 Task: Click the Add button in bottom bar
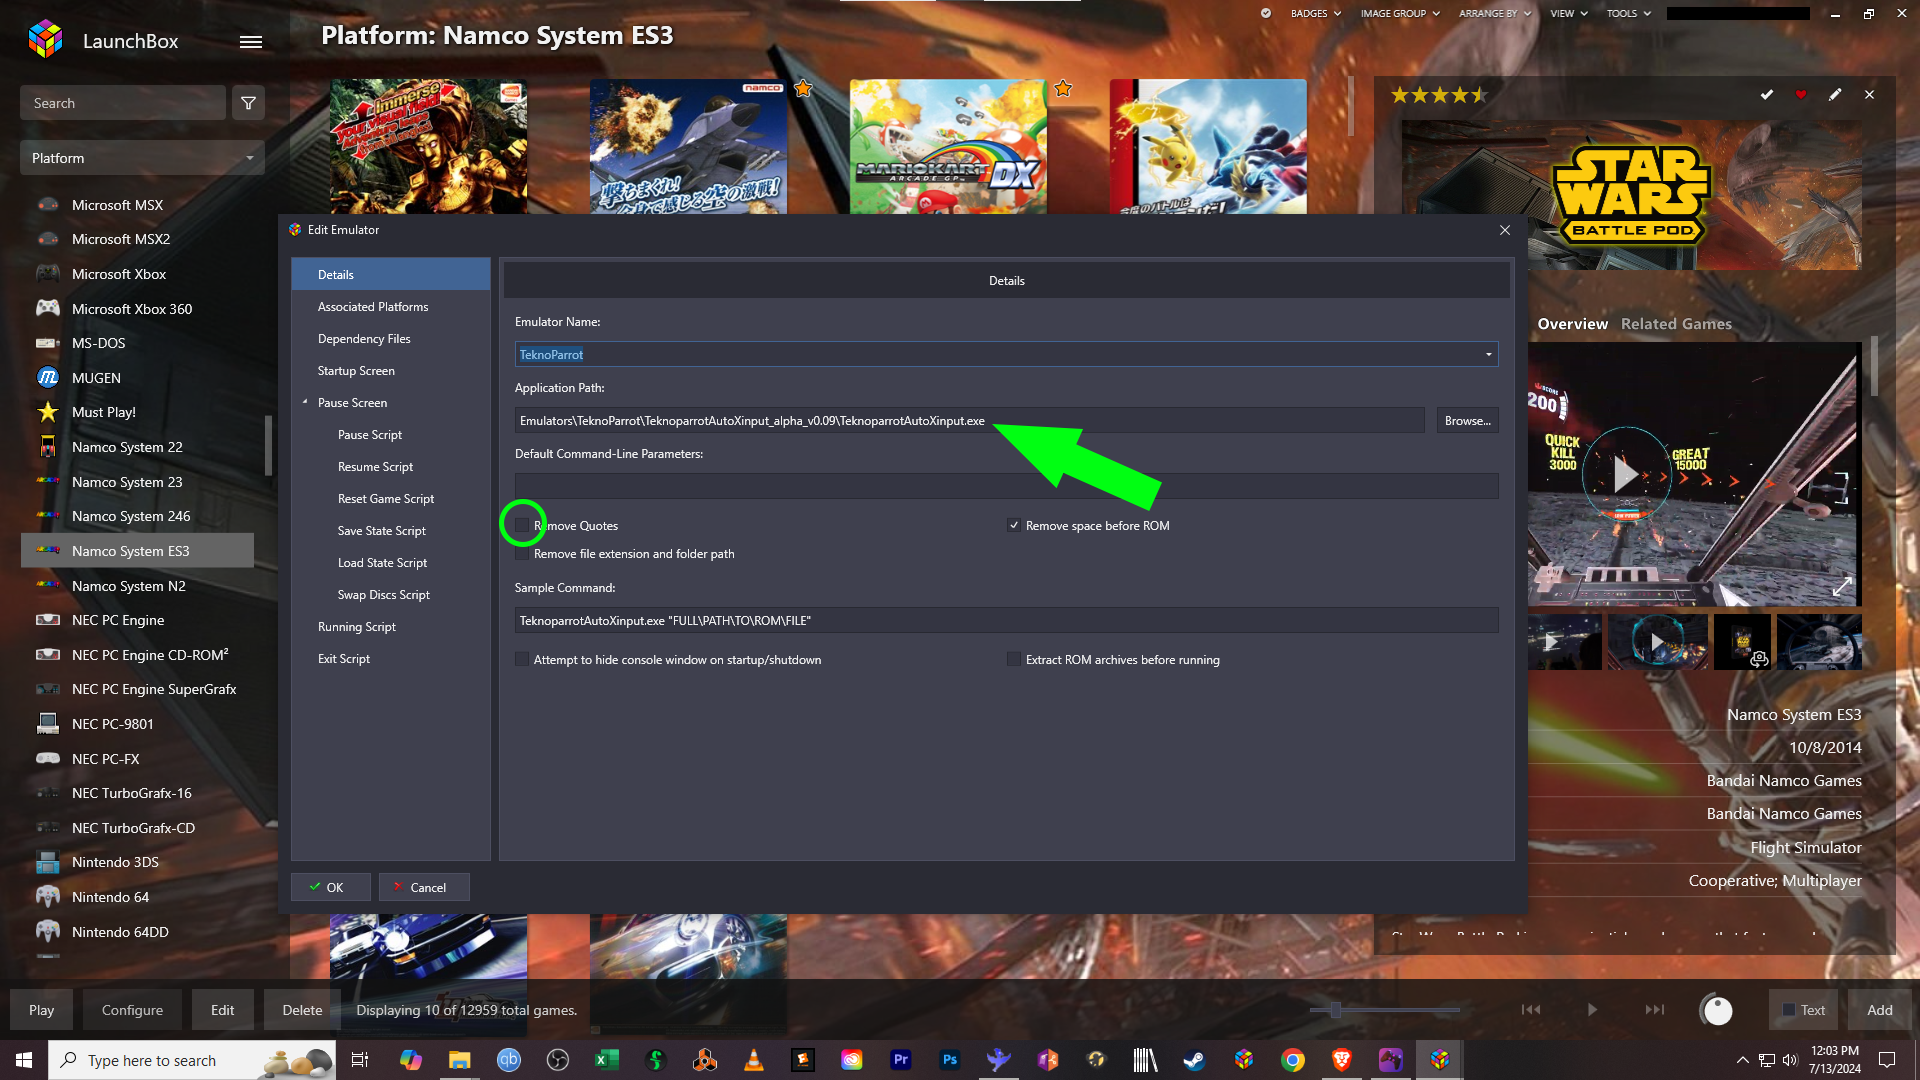pos(1880,1010)
